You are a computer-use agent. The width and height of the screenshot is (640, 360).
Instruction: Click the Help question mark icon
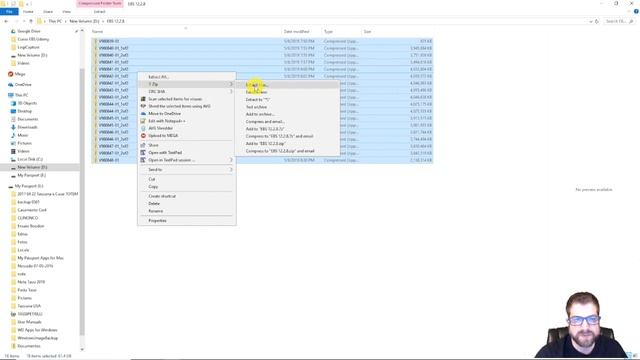click(x=636, y=11)
